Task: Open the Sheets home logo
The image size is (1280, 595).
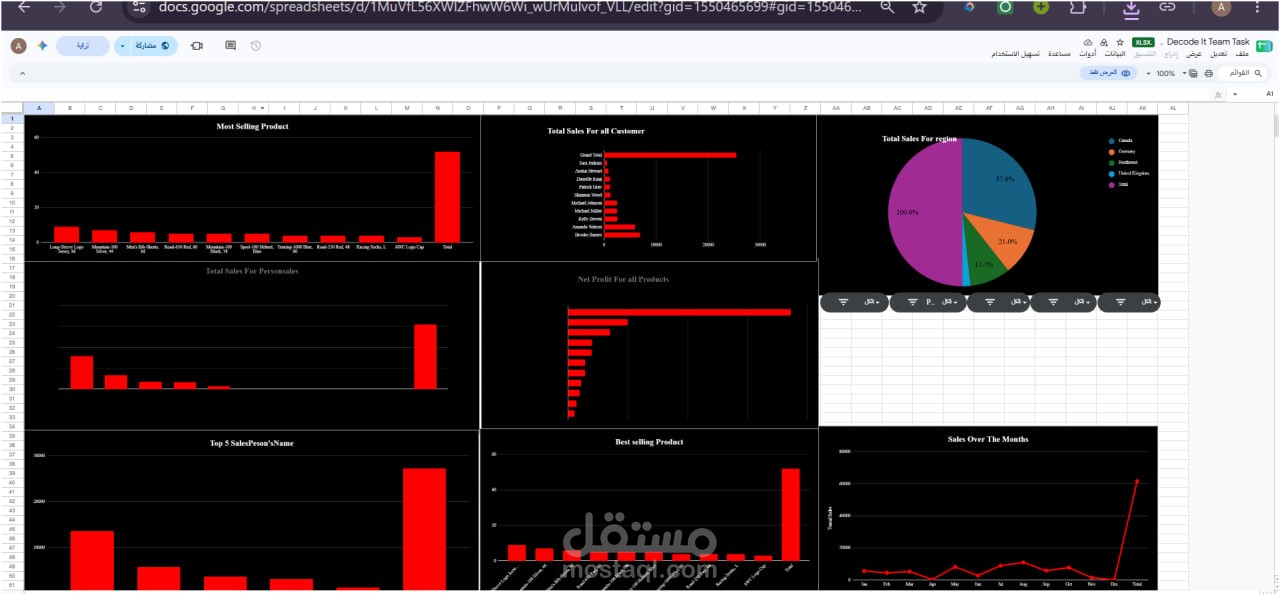Action: point(1266,46)
